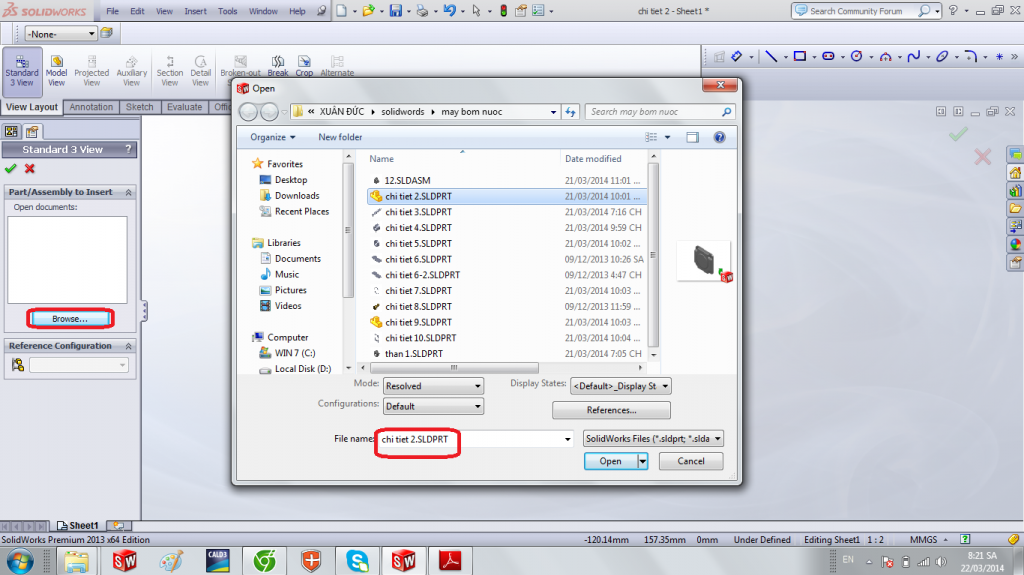The image size is (1024, 575).
Task: Click Smart Dimension icon in sketch toolbar
Action: coord(737,56)
